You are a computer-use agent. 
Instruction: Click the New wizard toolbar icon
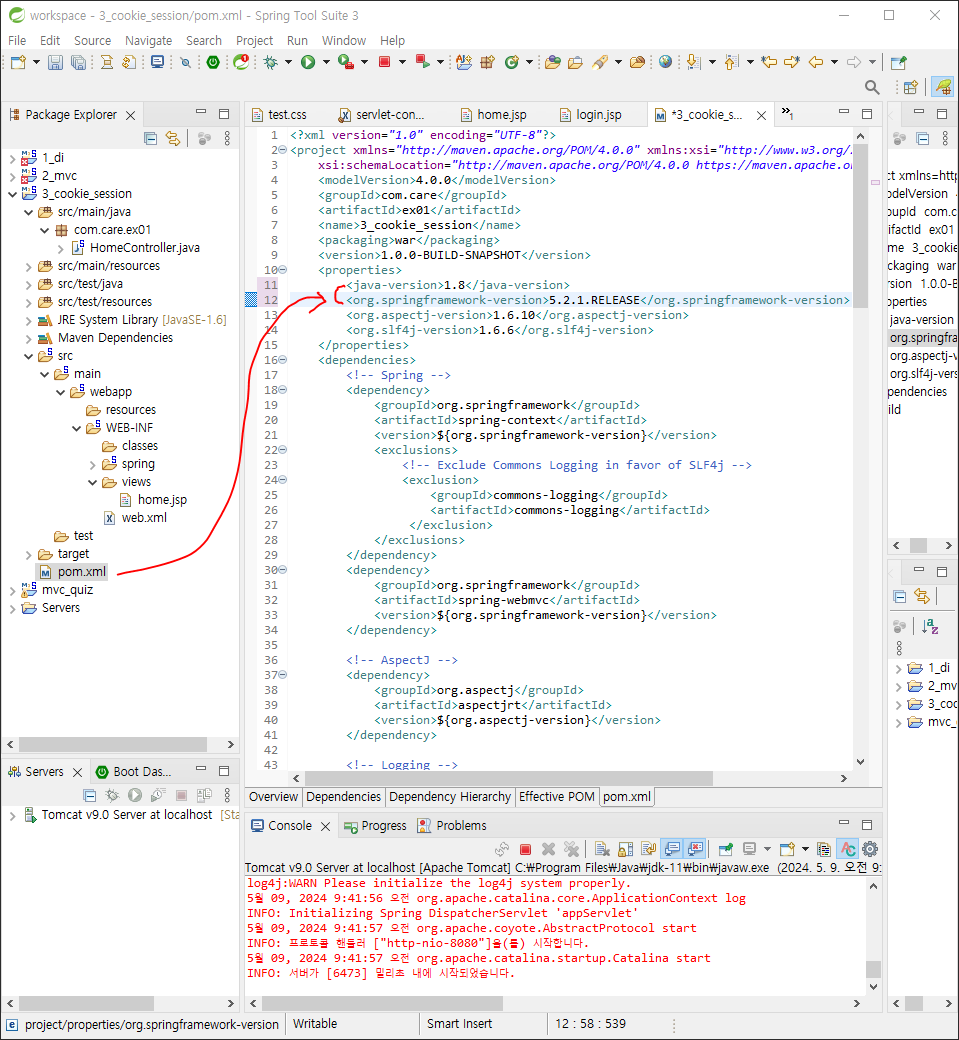coord(19,62)
